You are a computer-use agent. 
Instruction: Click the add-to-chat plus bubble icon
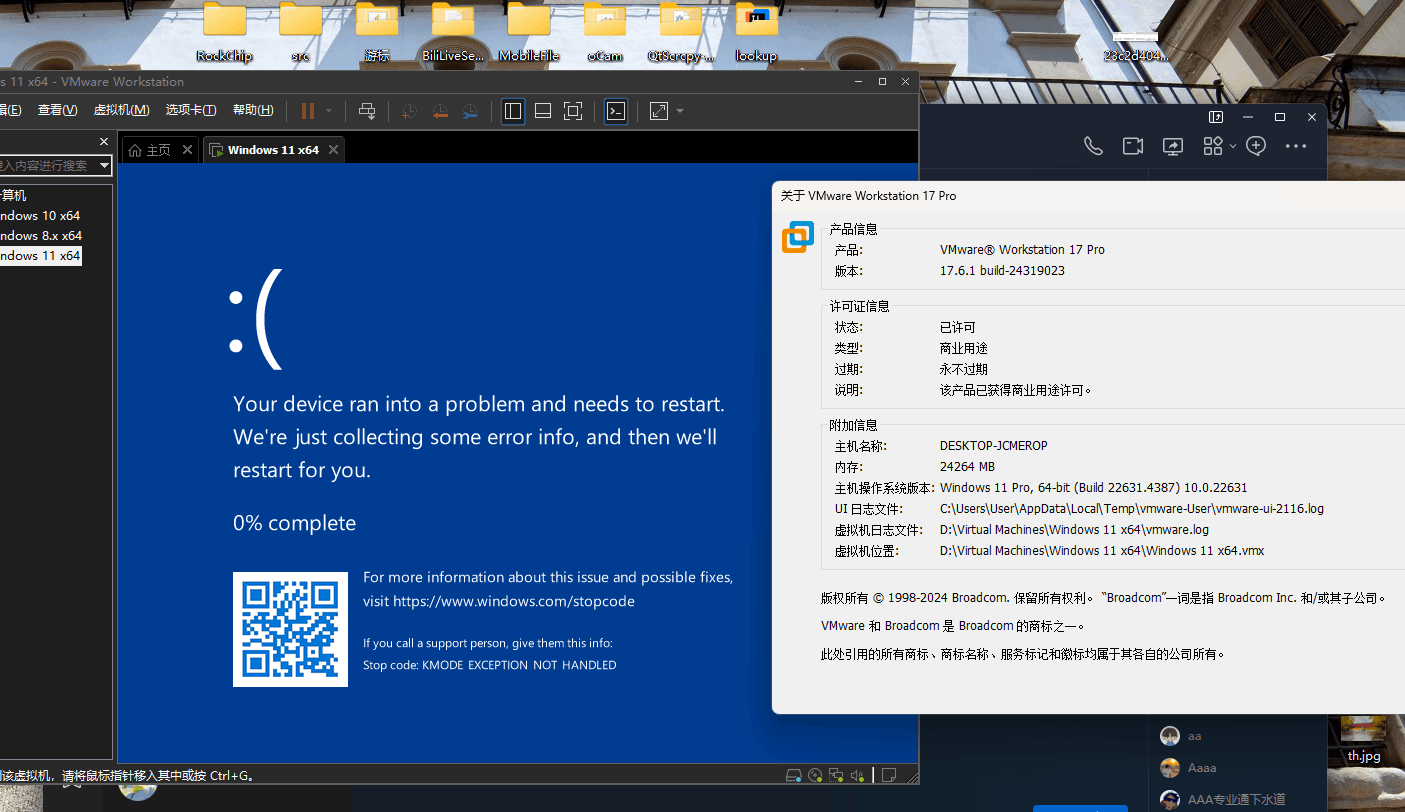[1257, 146]
